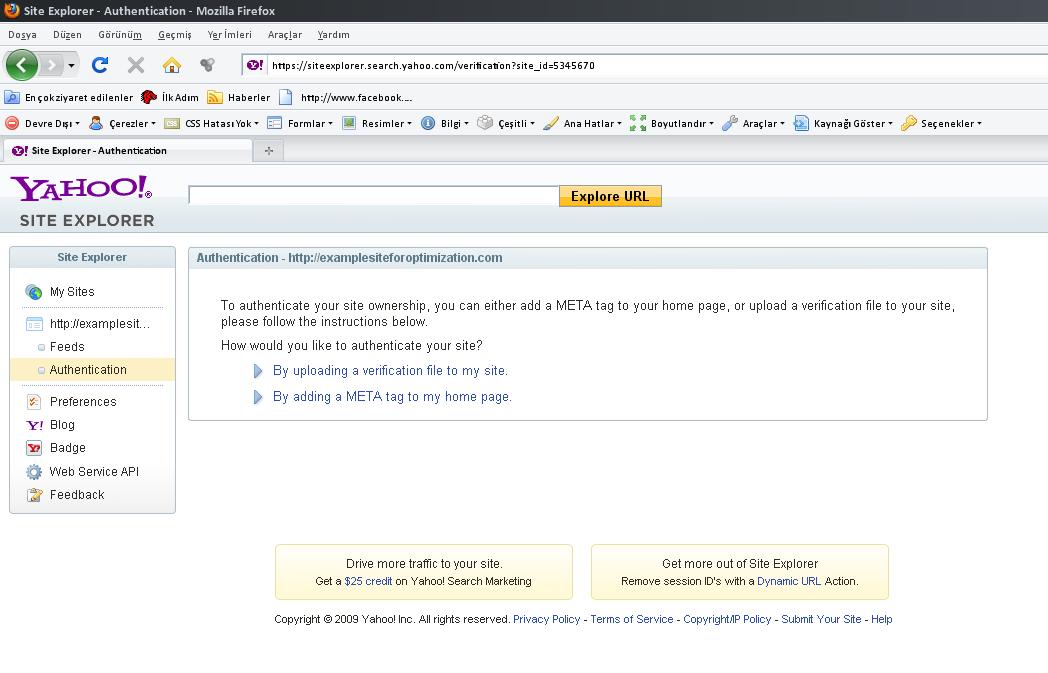Click the İlk Adım bookmark
Screen dimensions: 1048x673
pos(170,98)
